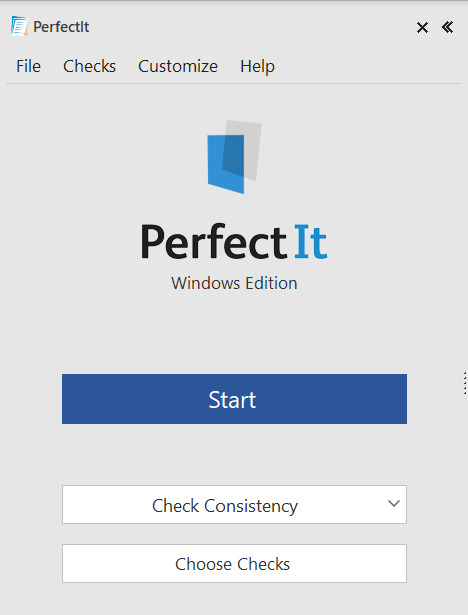The width and height of the screenshot is (468, 615).
Task: Open the Check Consistency style dropdown
Action: (x=234, y=504)
